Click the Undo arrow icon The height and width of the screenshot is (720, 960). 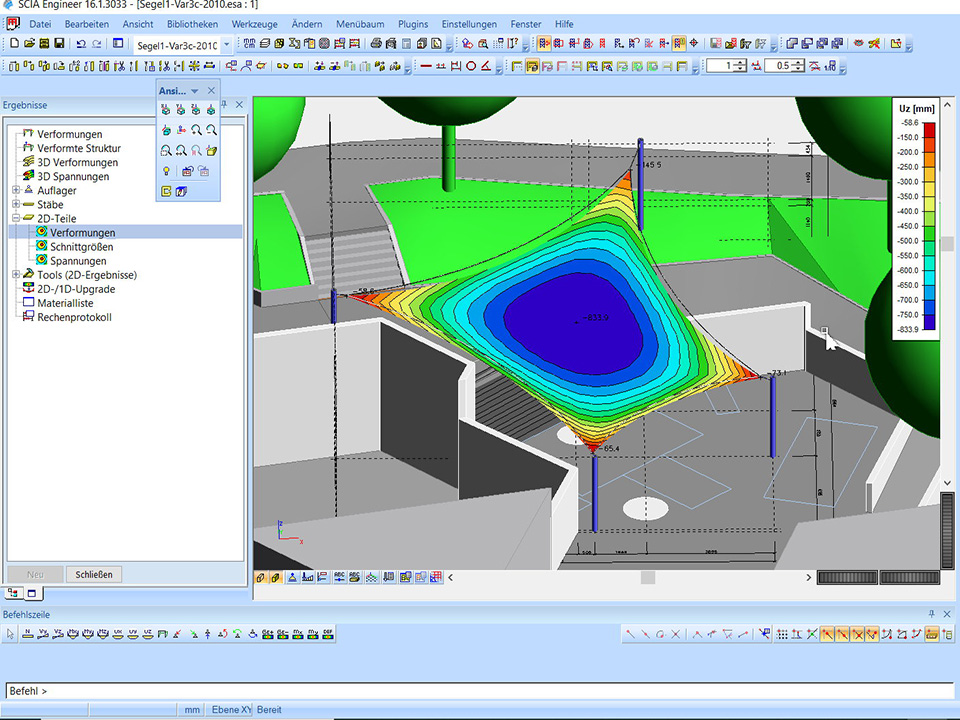coord(81,44)
